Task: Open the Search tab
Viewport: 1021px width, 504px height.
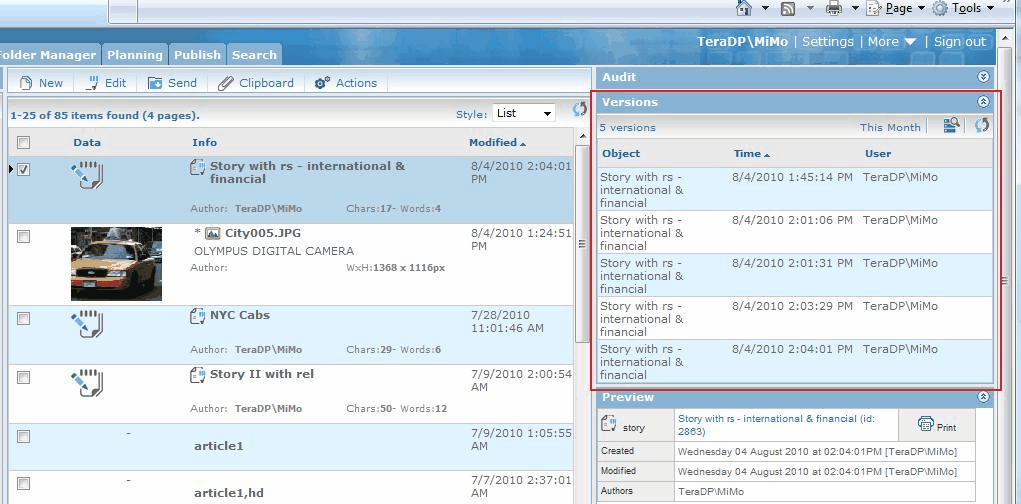Action: (x=254, y=55)
